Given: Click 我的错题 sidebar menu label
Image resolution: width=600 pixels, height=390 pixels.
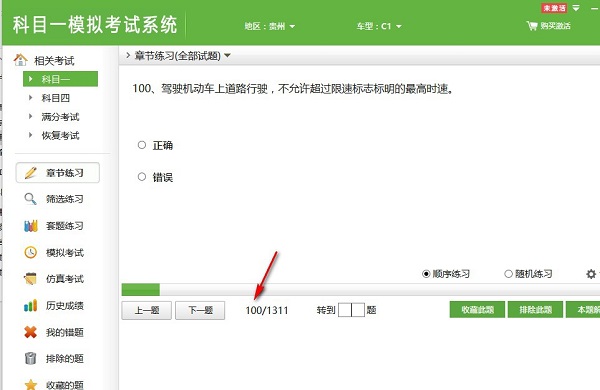Looking at the screenshot, I should 65,332.
